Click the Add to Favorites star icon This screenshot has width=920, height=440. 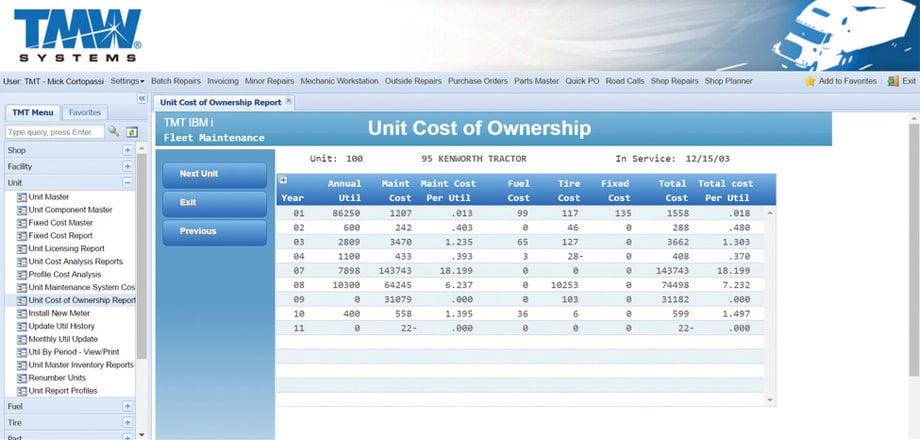810,81
